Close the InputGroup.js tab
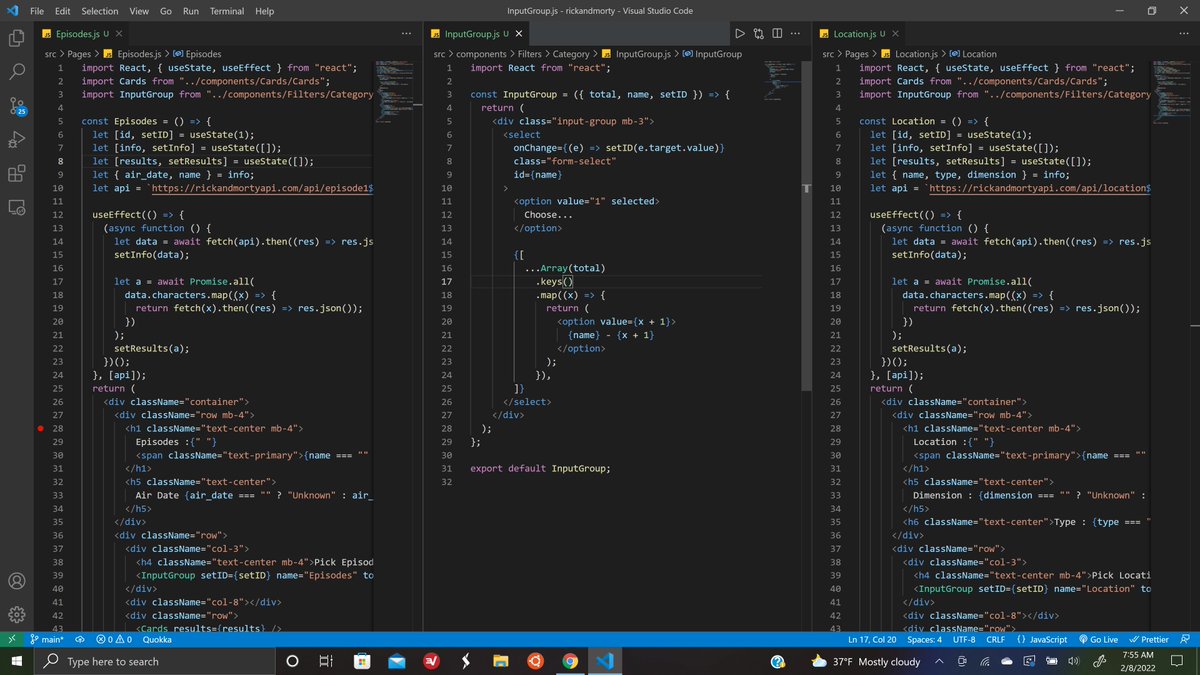Image resolution: width=1200 pixels, height=675 pixels. tap(518, 34)
